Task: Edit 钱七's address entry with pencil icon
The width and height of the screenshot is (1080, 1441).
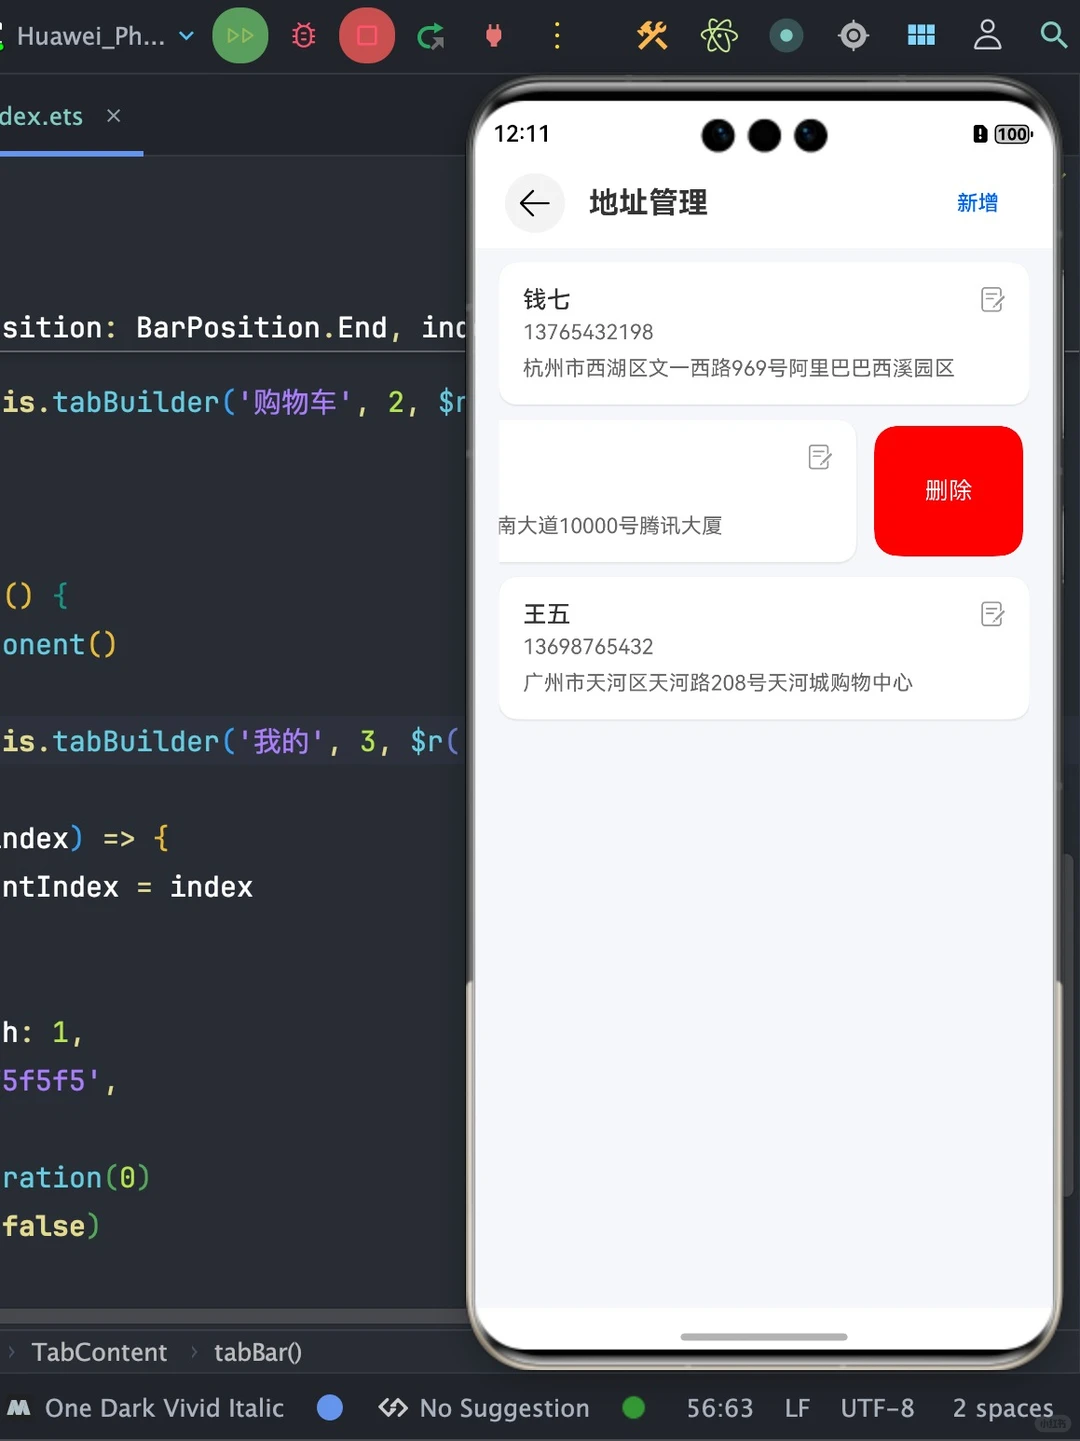Action: click(992, 299)
